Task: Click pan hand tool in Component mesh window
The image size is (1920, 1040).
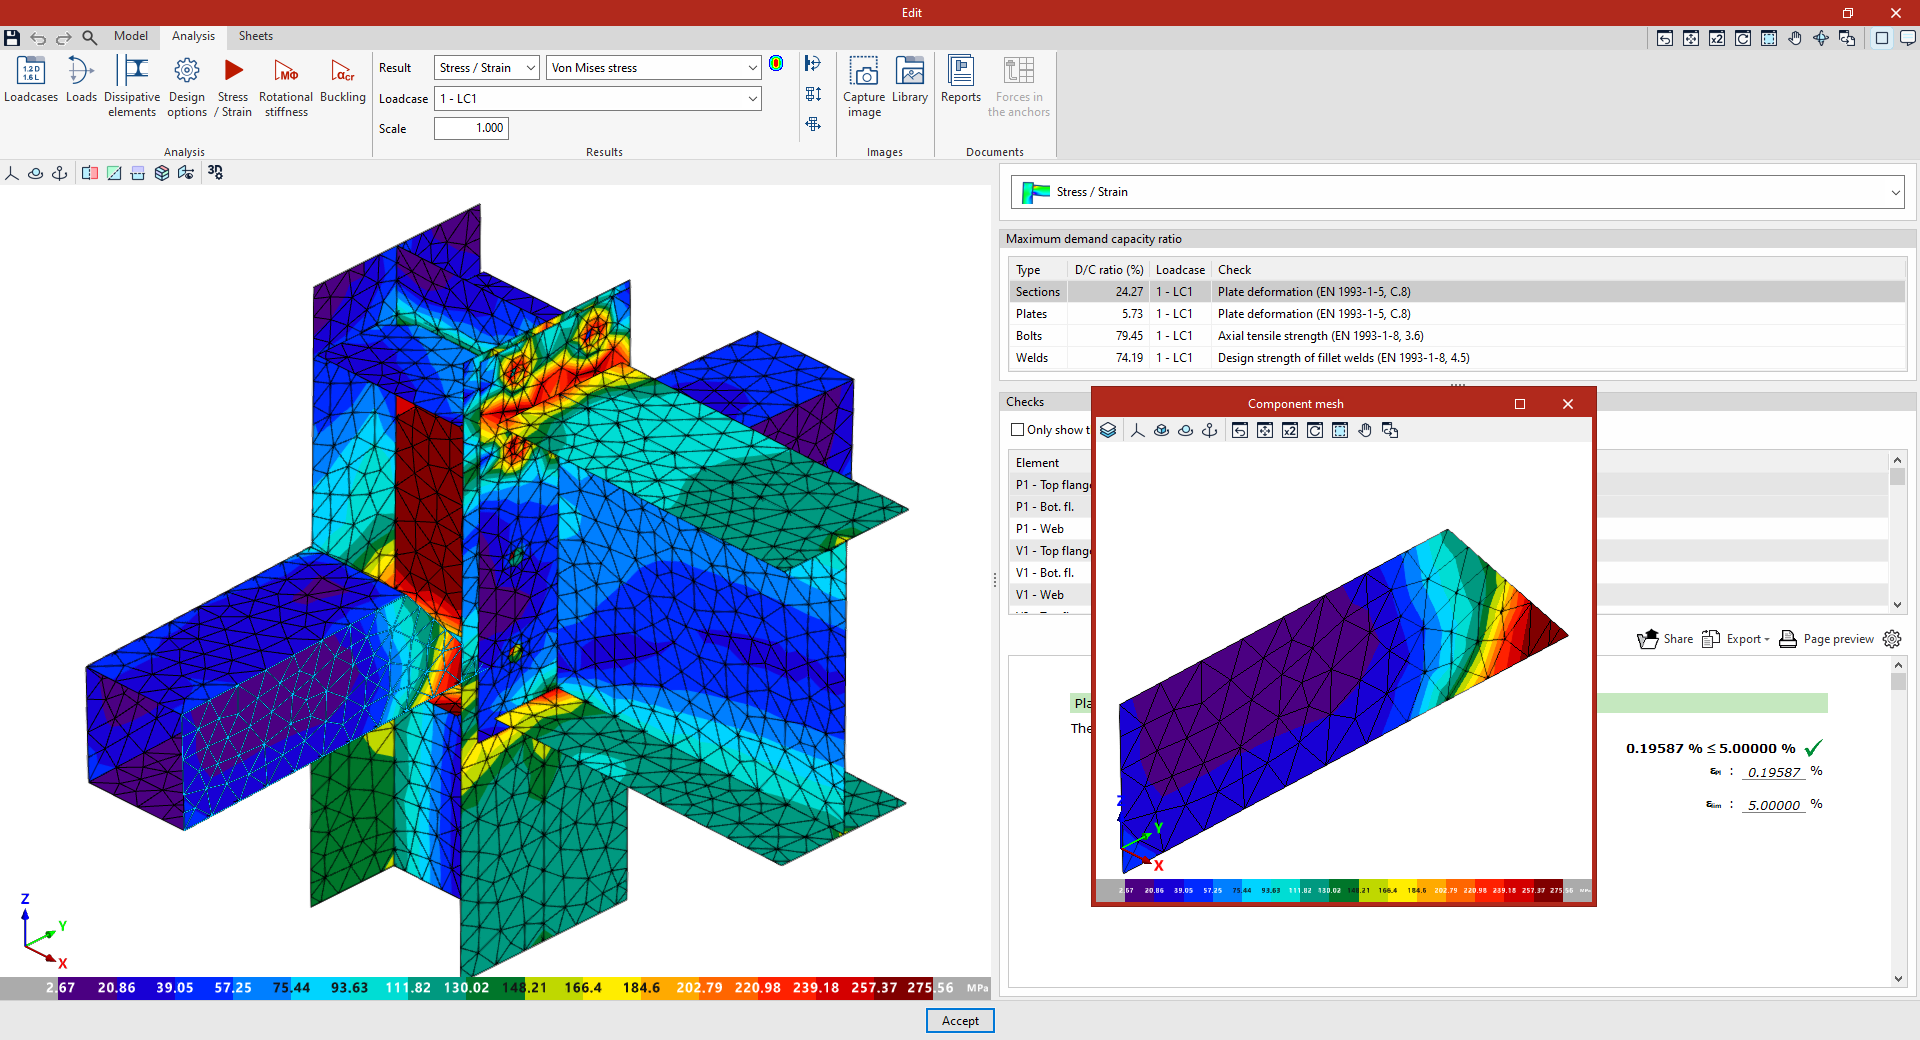Action: click(1365, 430)
